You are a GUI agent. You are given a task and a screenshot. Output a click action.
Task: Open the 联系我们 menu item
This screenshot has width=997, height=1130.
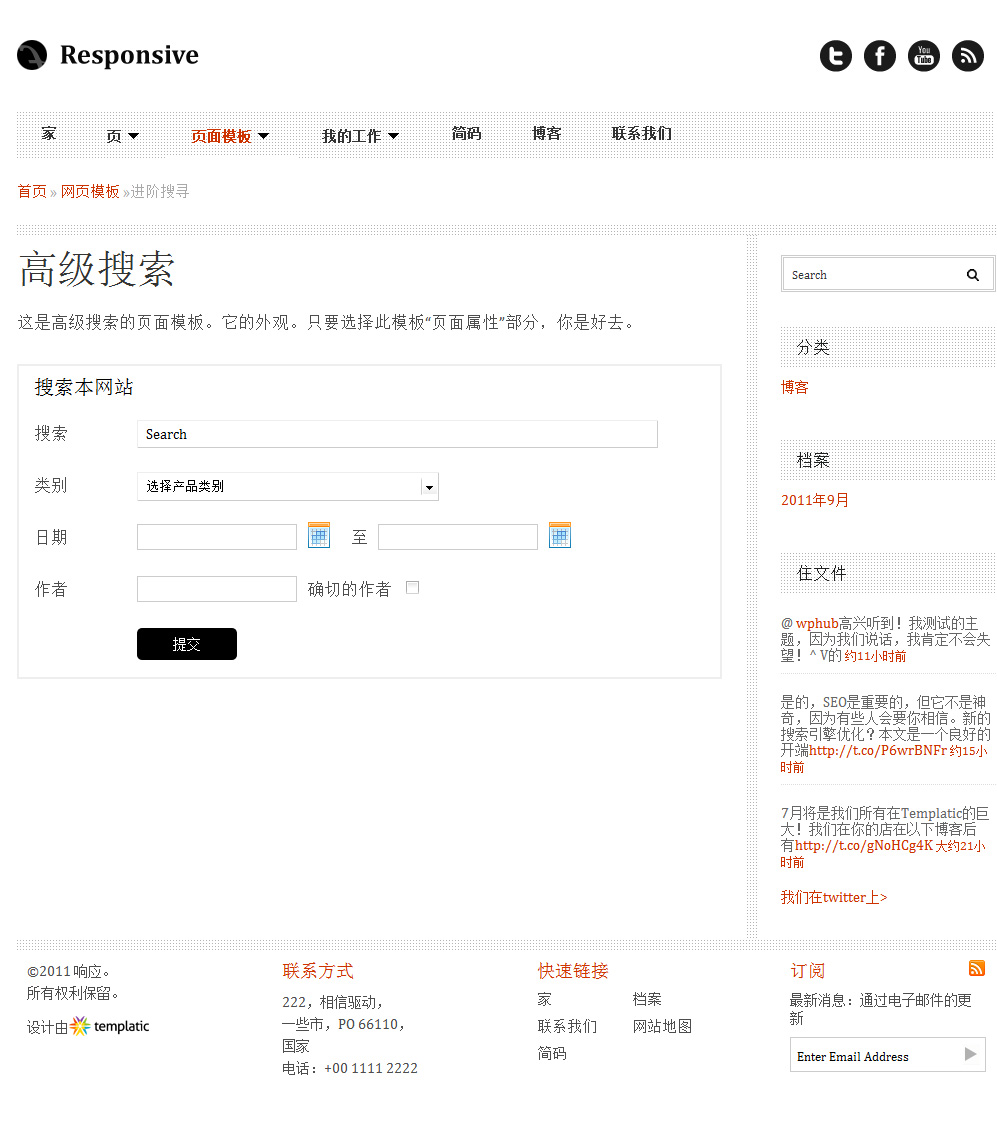(642, 134)
